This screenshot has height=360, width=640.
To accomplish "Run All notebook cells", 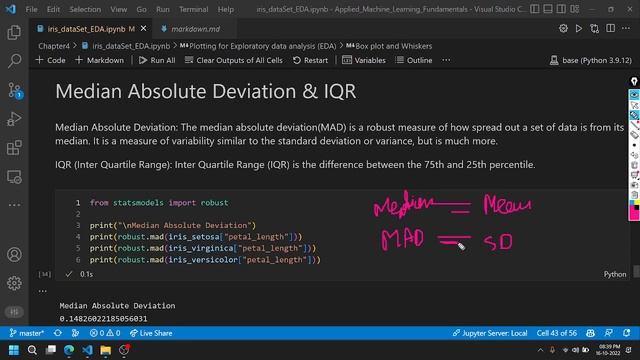I will [157, 60].
